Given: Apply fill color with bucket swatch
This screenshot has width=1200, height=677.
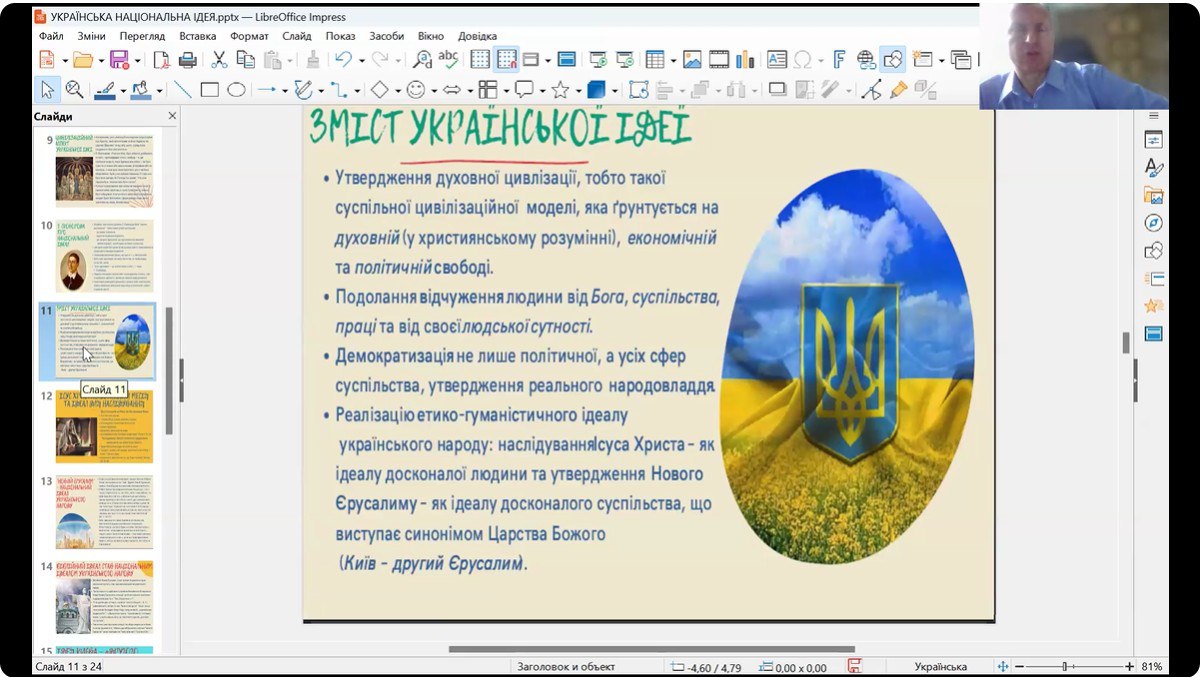Looking at the screenshot, I should click(x=141, y=89).
